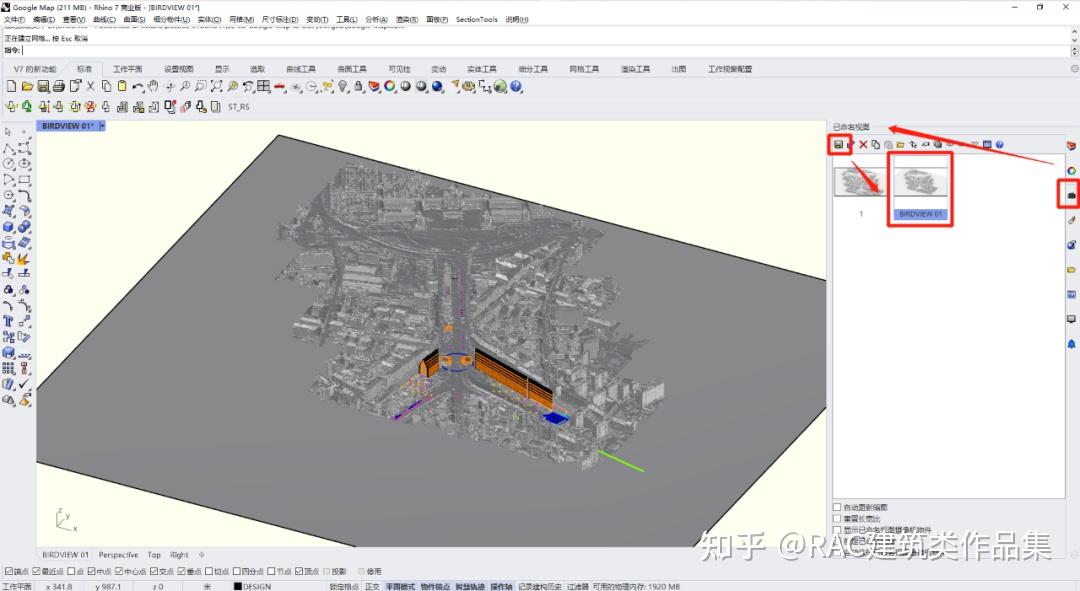Click the black DESIGN layer color swatch

tap(238, 586)
